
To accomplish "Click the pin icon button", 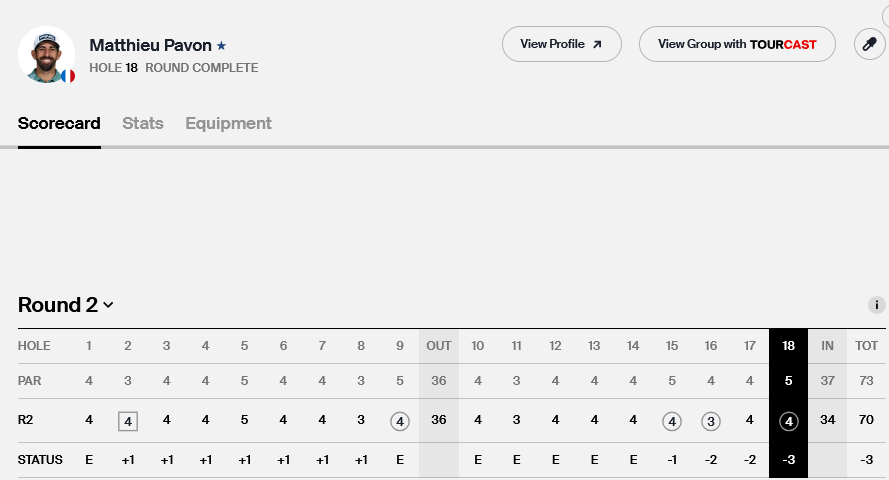I will [869, 44].
